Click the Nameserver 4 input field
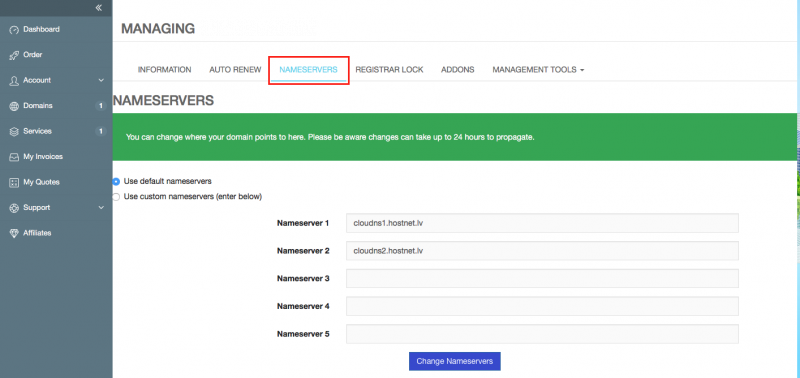The height and width of the screenshot is (378, 800). (x=542, y=306)
